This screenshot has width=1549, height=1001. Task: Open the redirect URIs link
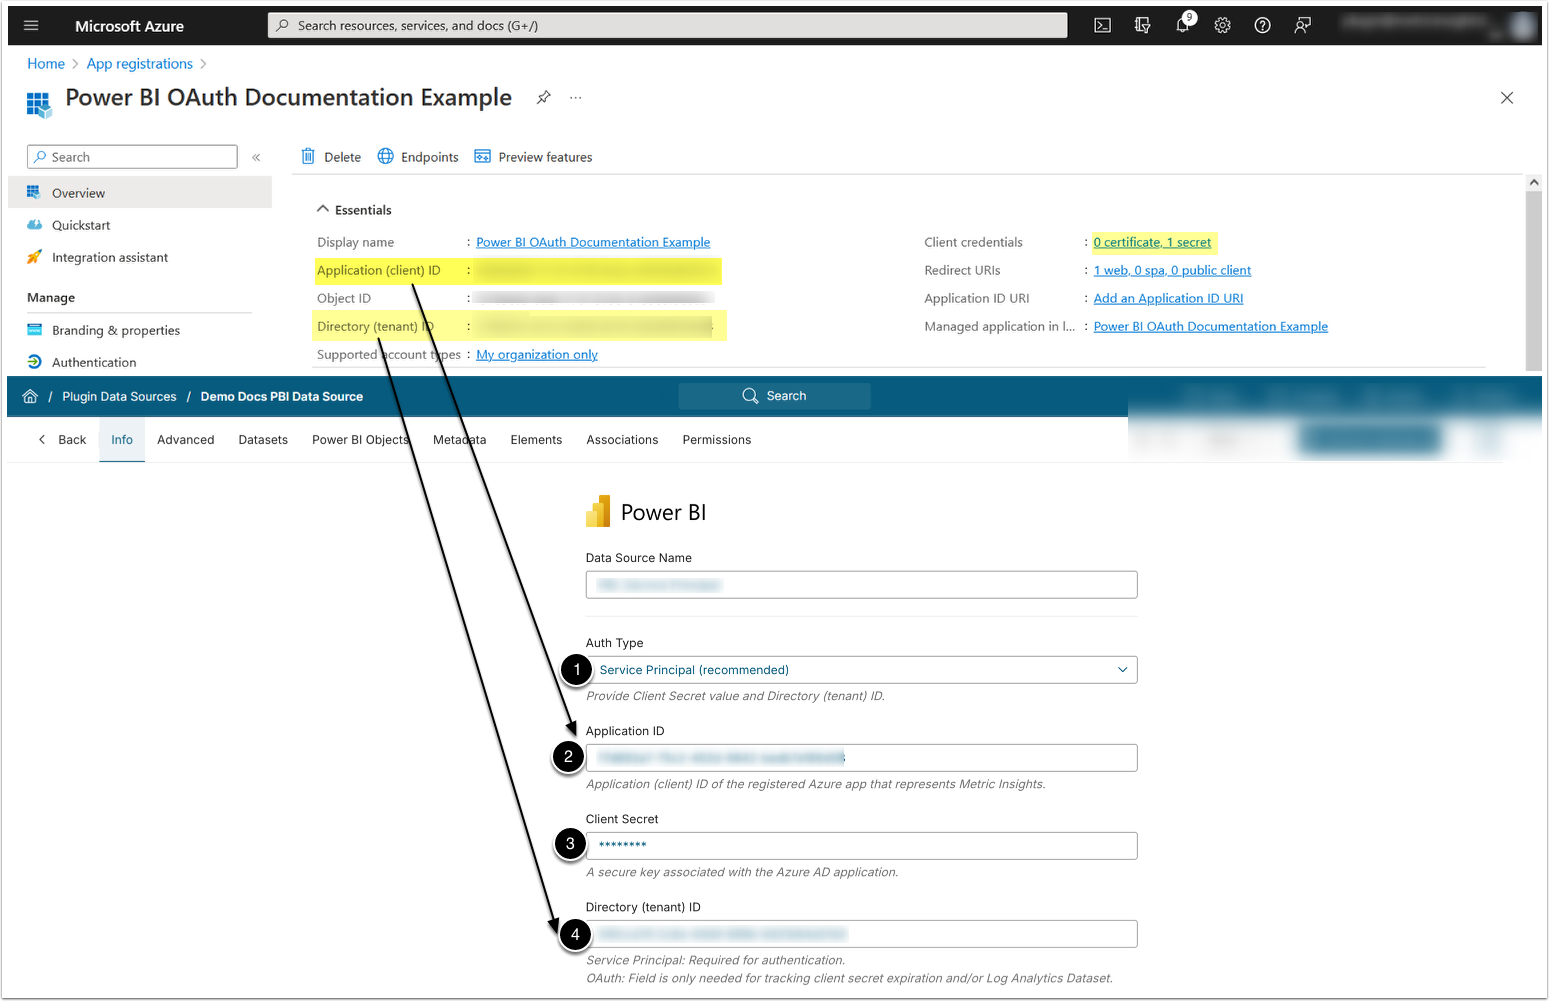coord(1172,270)
